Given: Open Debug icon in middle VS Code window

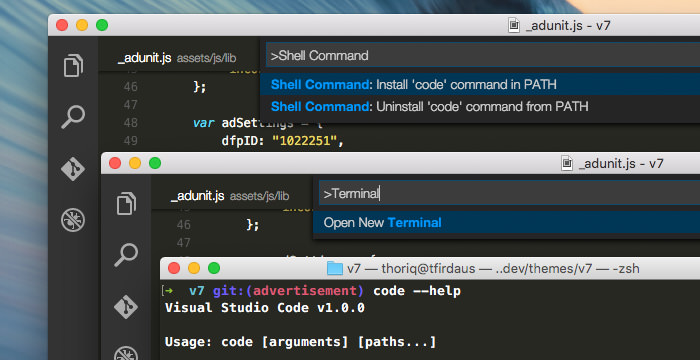Looking at the screenshot, I should 125,353.
